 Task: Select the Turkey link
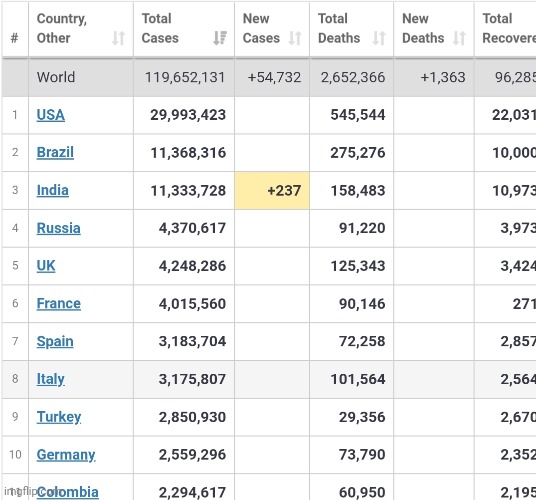point(59,417)
